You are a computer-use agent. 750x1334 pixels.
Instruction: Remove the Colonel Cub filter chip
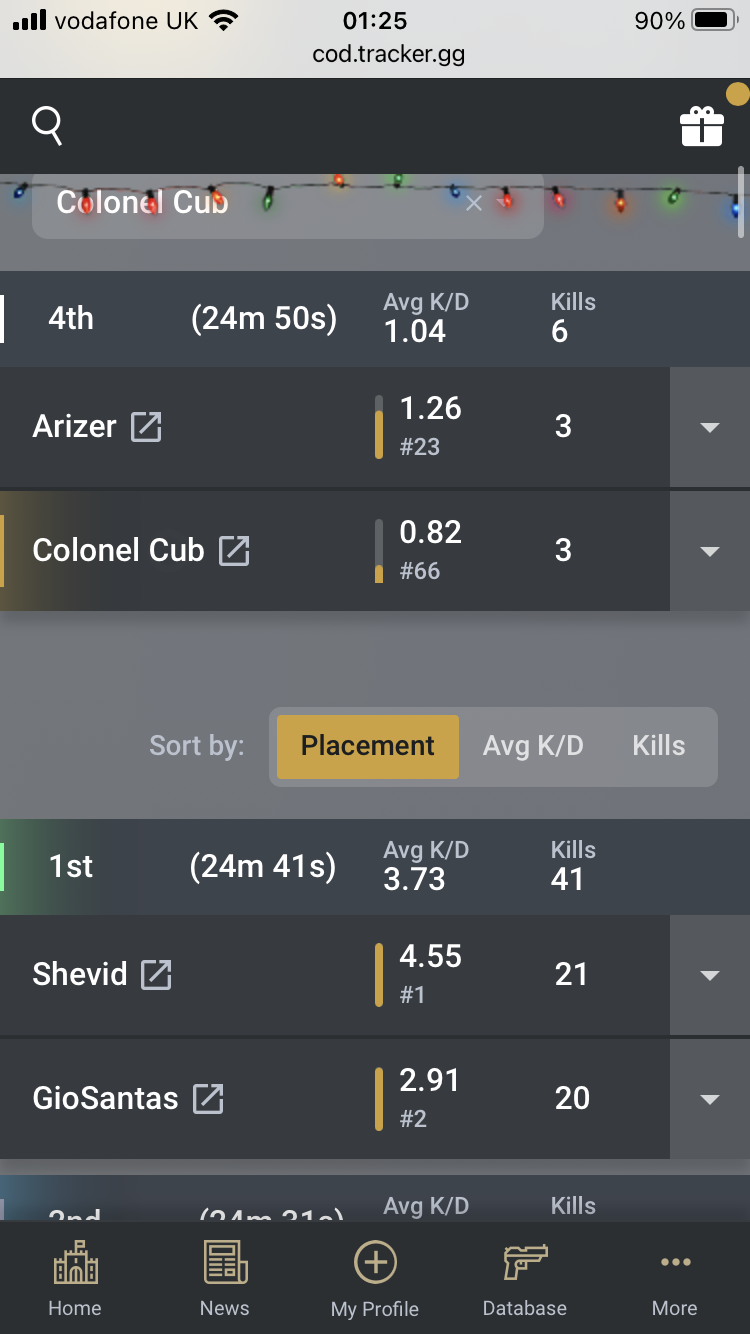click(x=474, y=203)
